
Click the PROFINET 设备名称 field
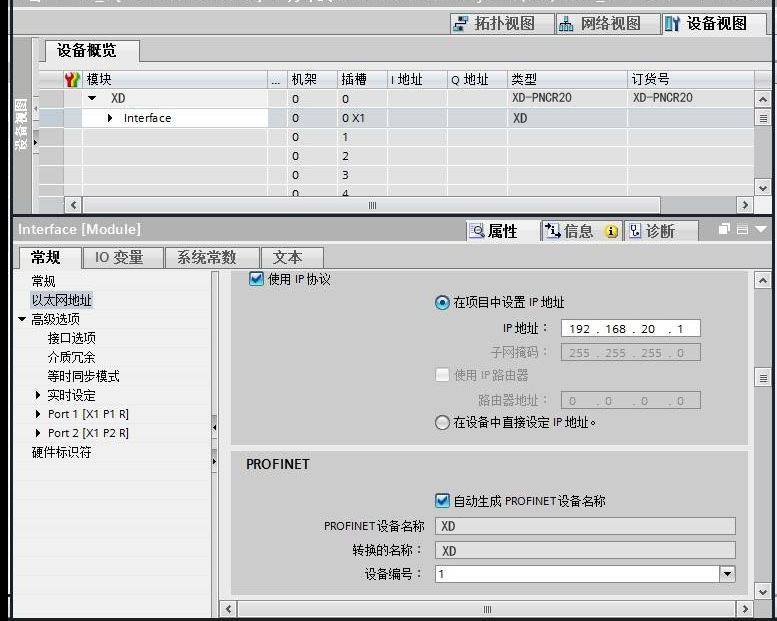pyautogui.click(x=585, y=526)
